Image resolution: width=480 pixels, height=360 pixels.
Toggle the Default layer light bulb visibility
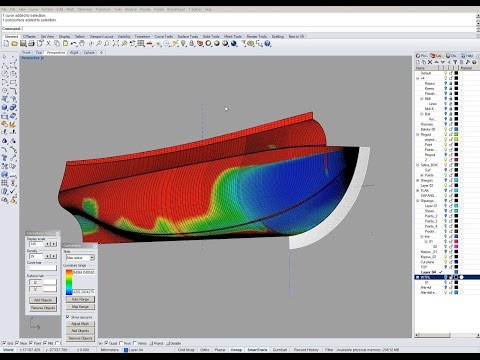pos(445,73)
